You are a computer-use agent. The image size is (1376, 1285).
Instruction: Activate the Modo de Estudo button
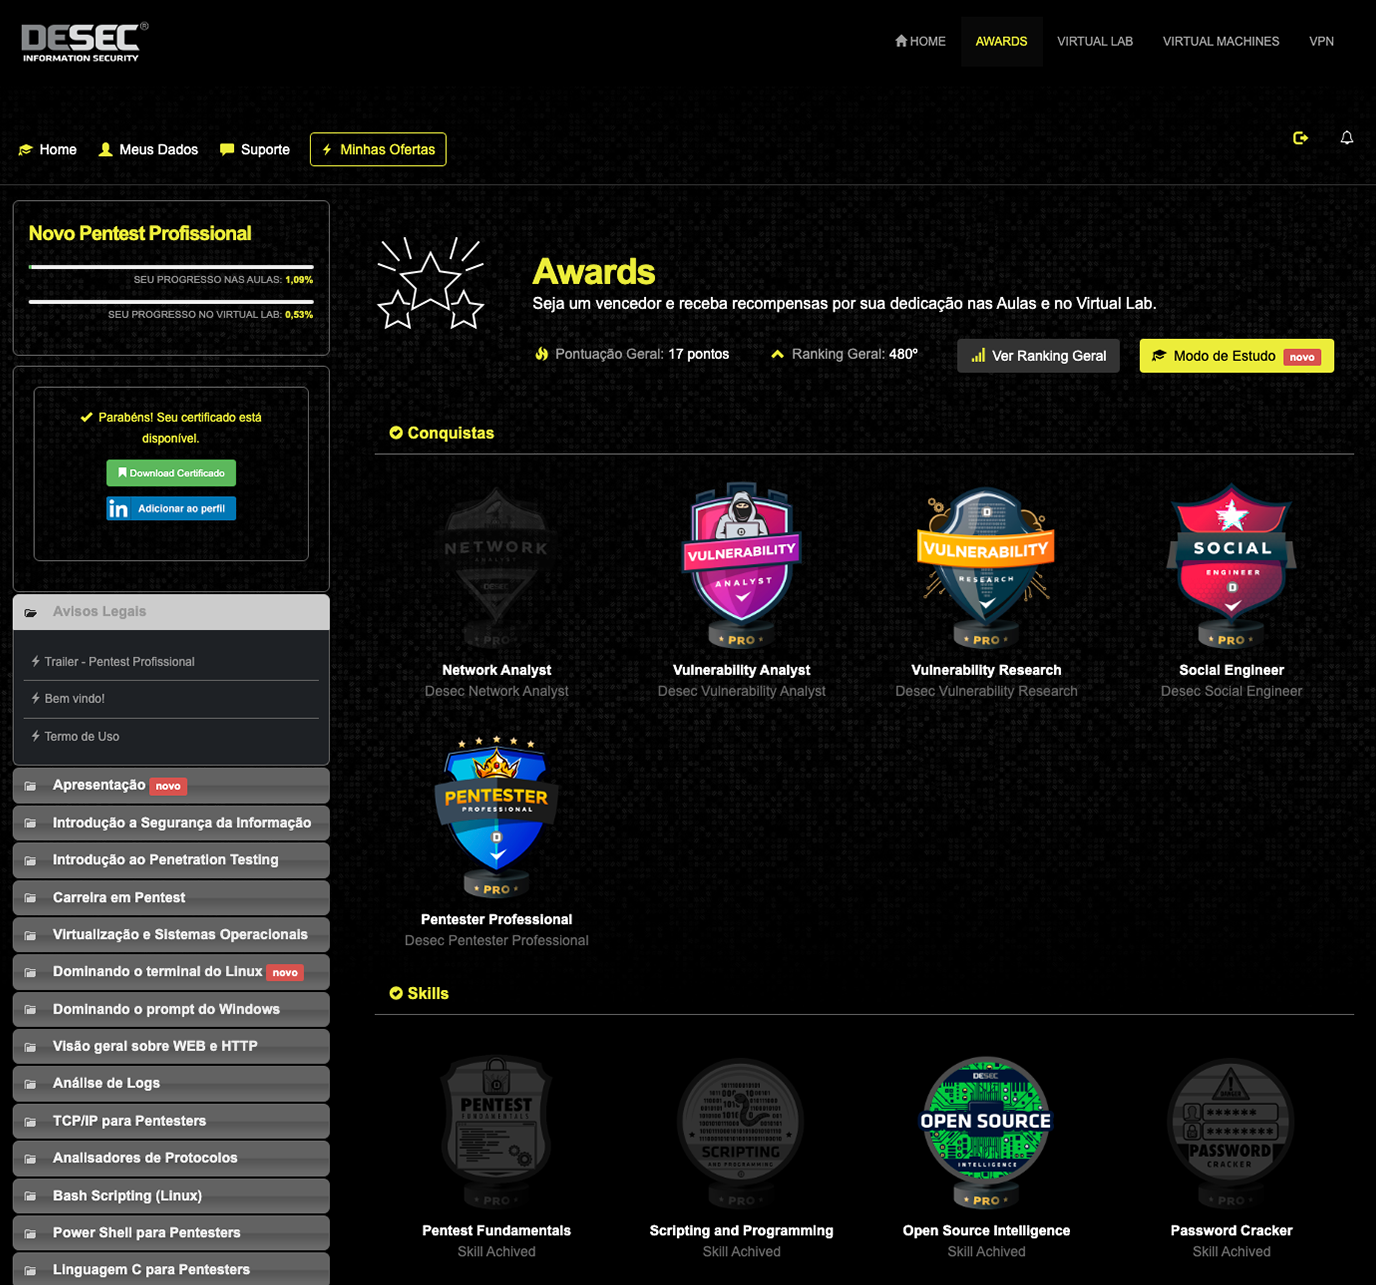[x=1237, y=356]
